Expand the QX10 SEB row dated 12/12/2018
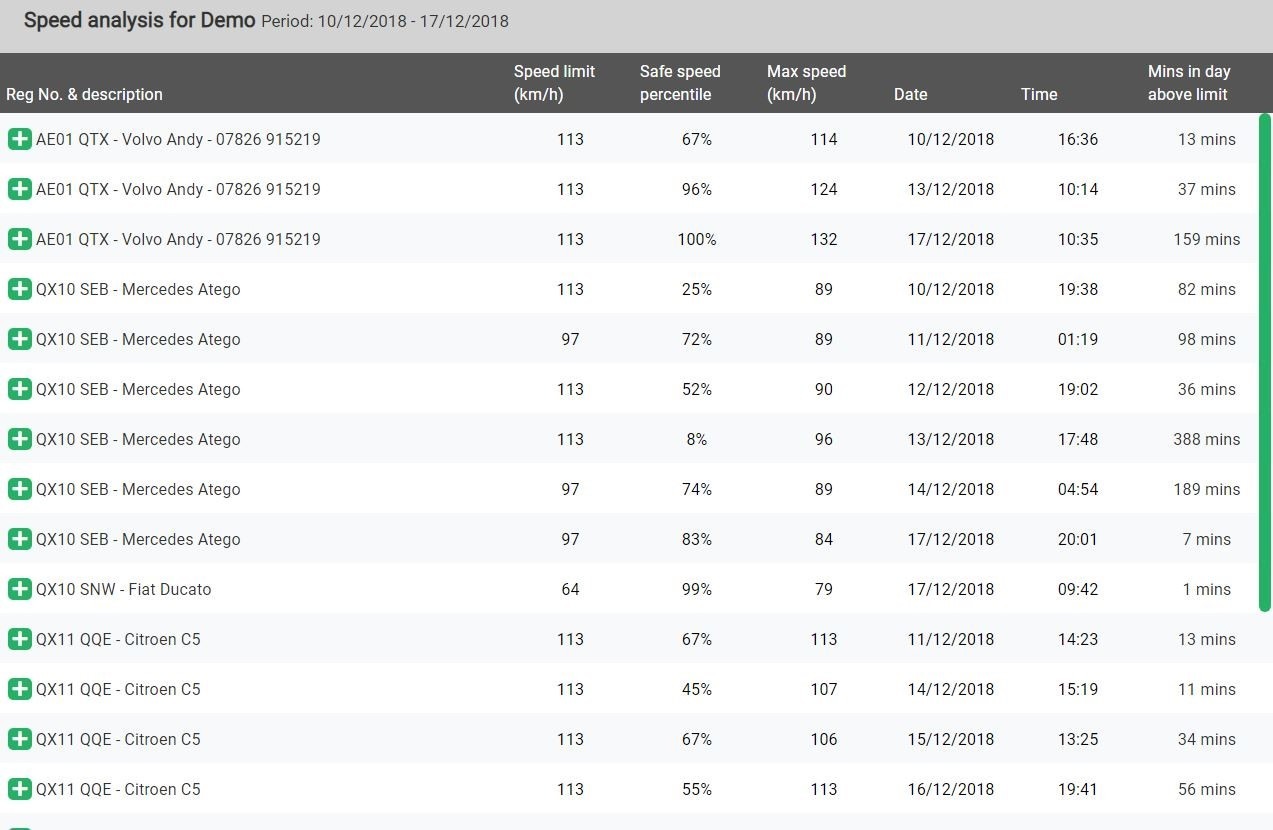Viewport: 1273px width, 830px height. tap(19, 389)
